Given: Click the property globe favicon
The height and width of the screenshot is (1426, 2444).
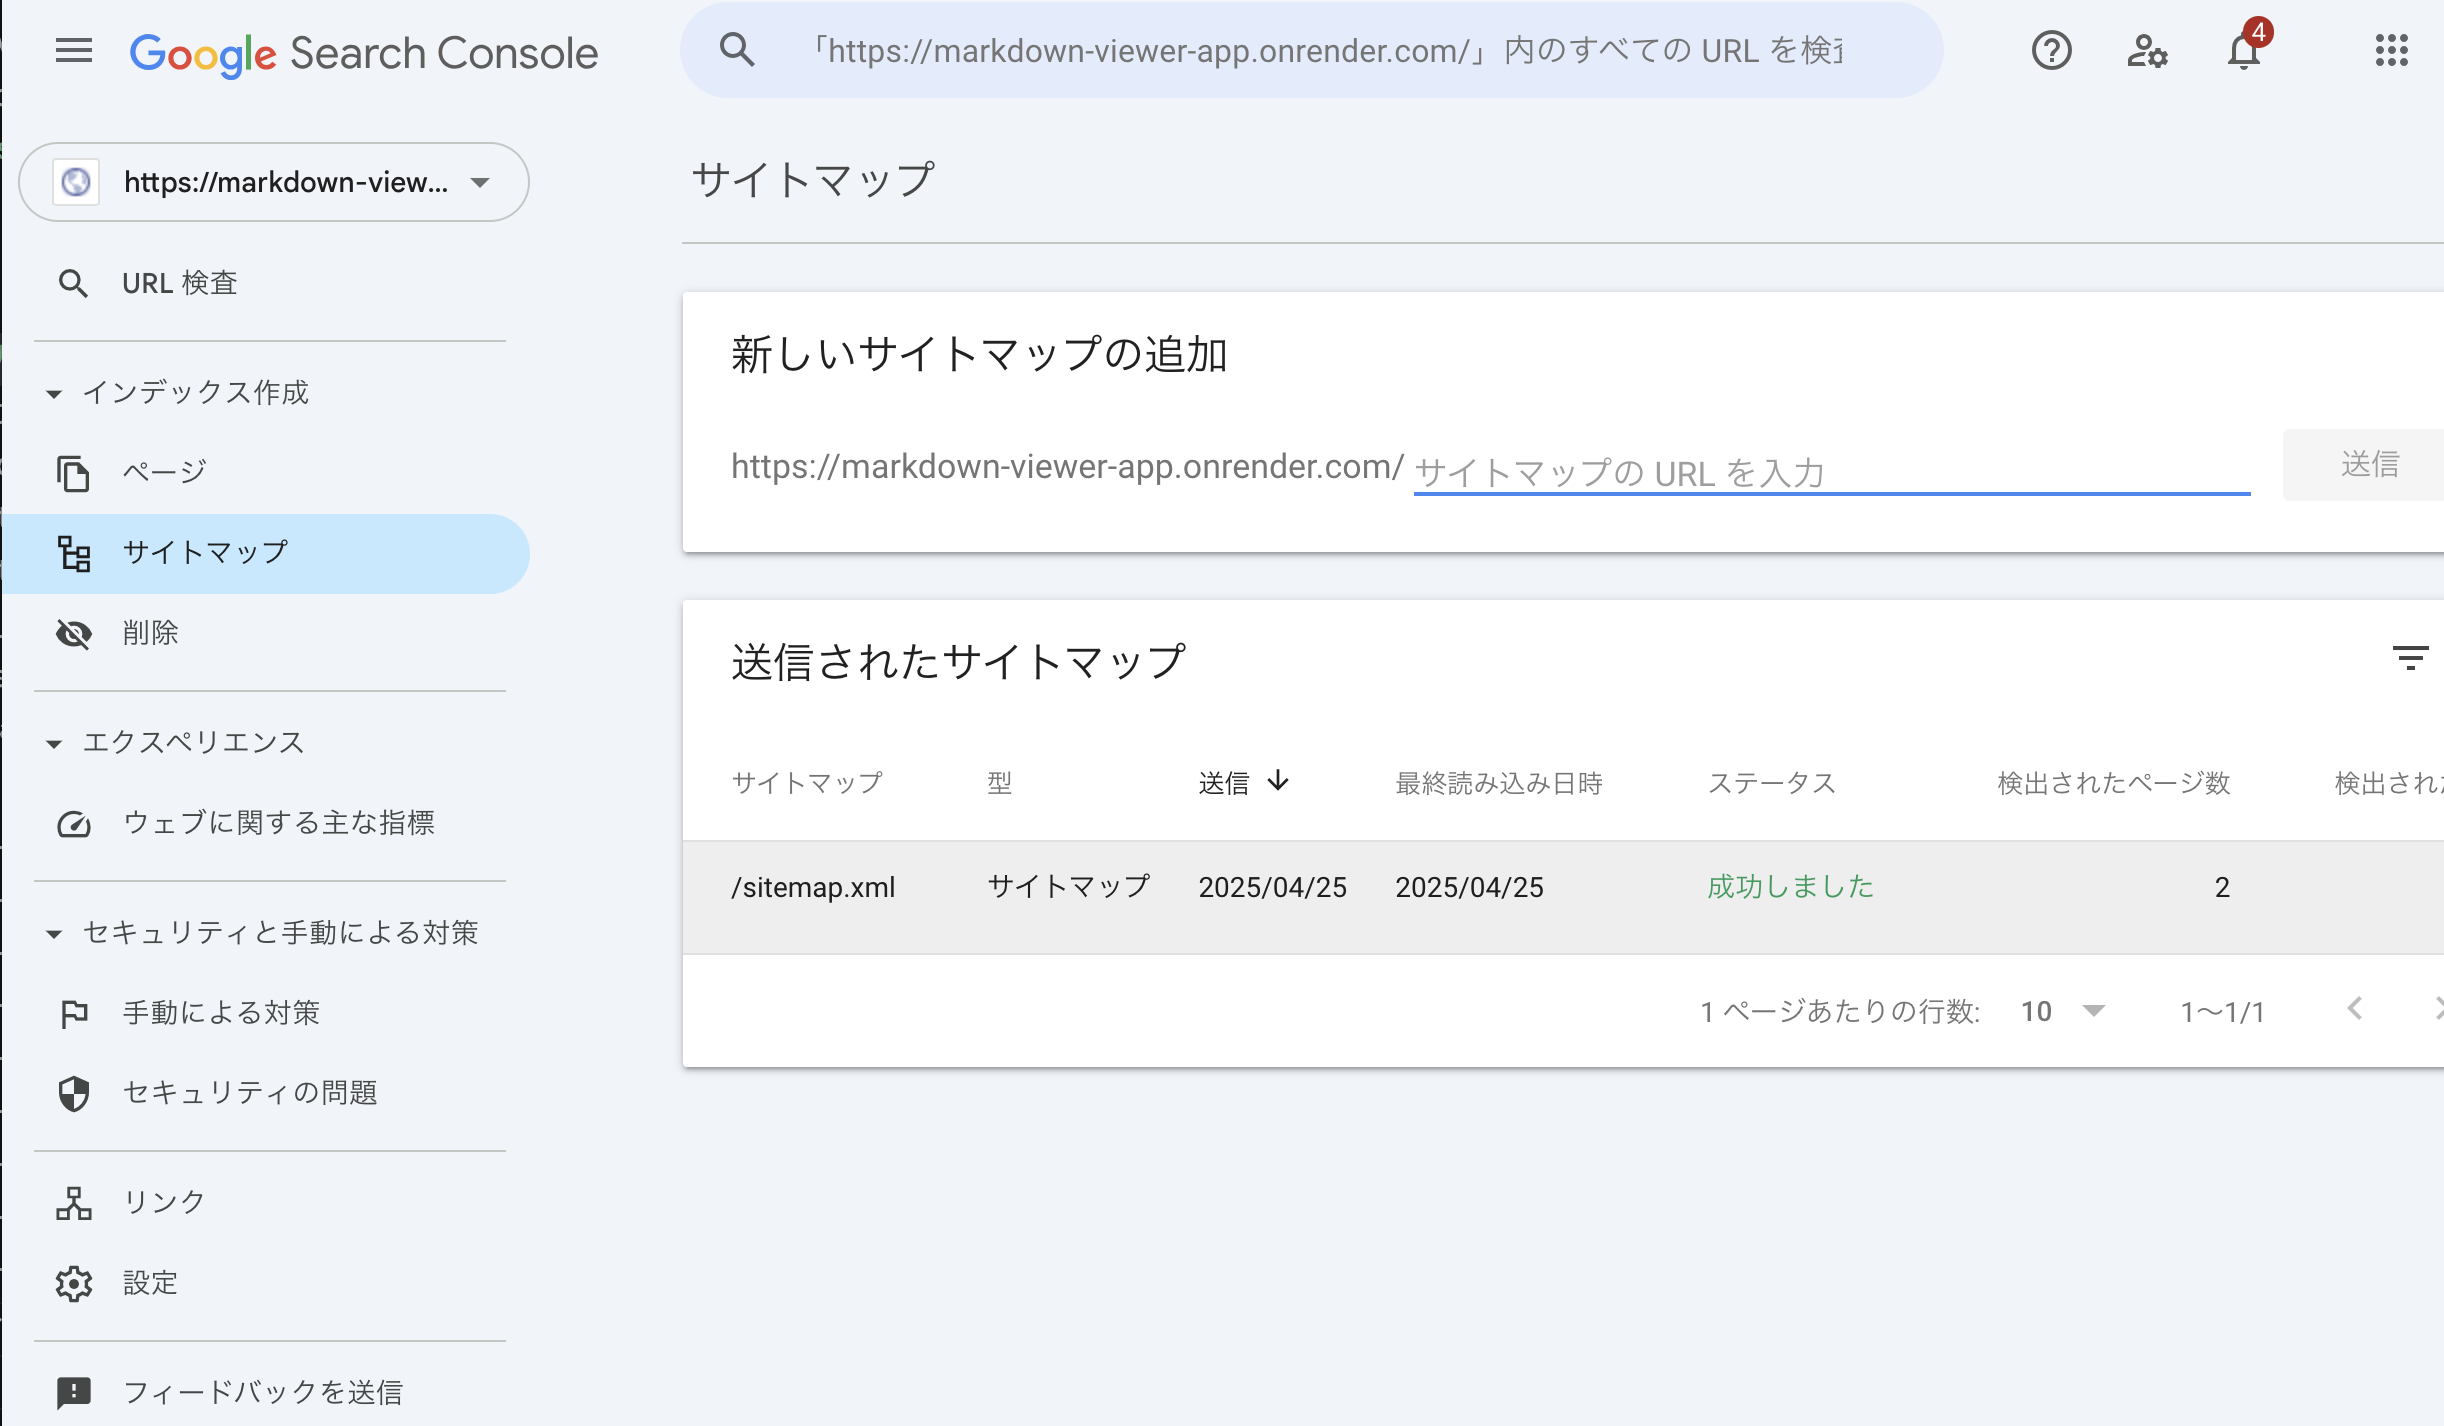Looking at the screenshot, I should (76, 182).
